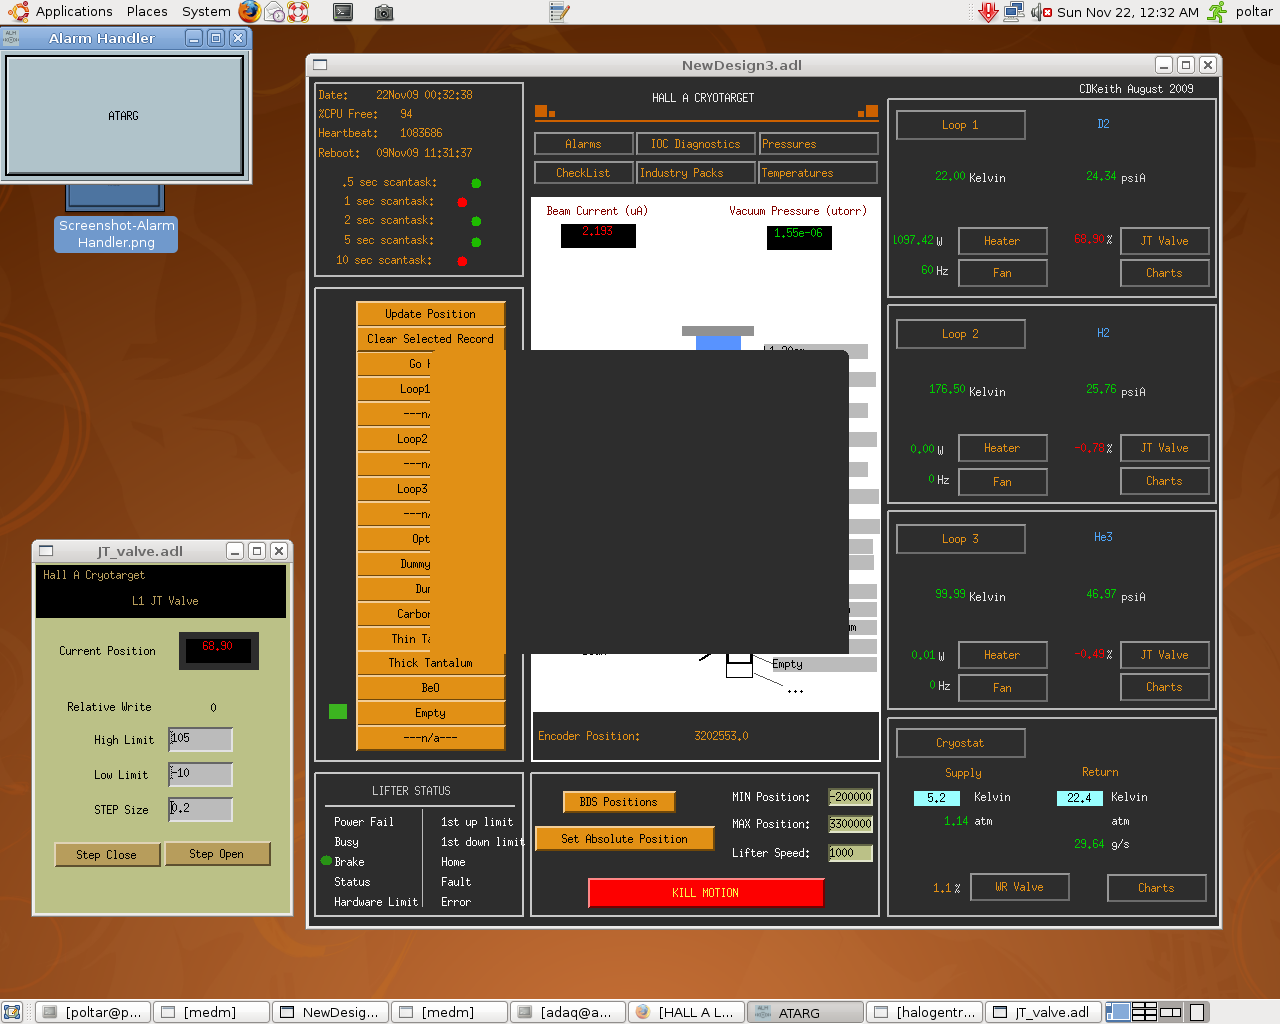Click the green running-man user switcher icon
The height and width of the screenshot is (1024, 1280).
pyautogui.click(x=1217, y=12)
